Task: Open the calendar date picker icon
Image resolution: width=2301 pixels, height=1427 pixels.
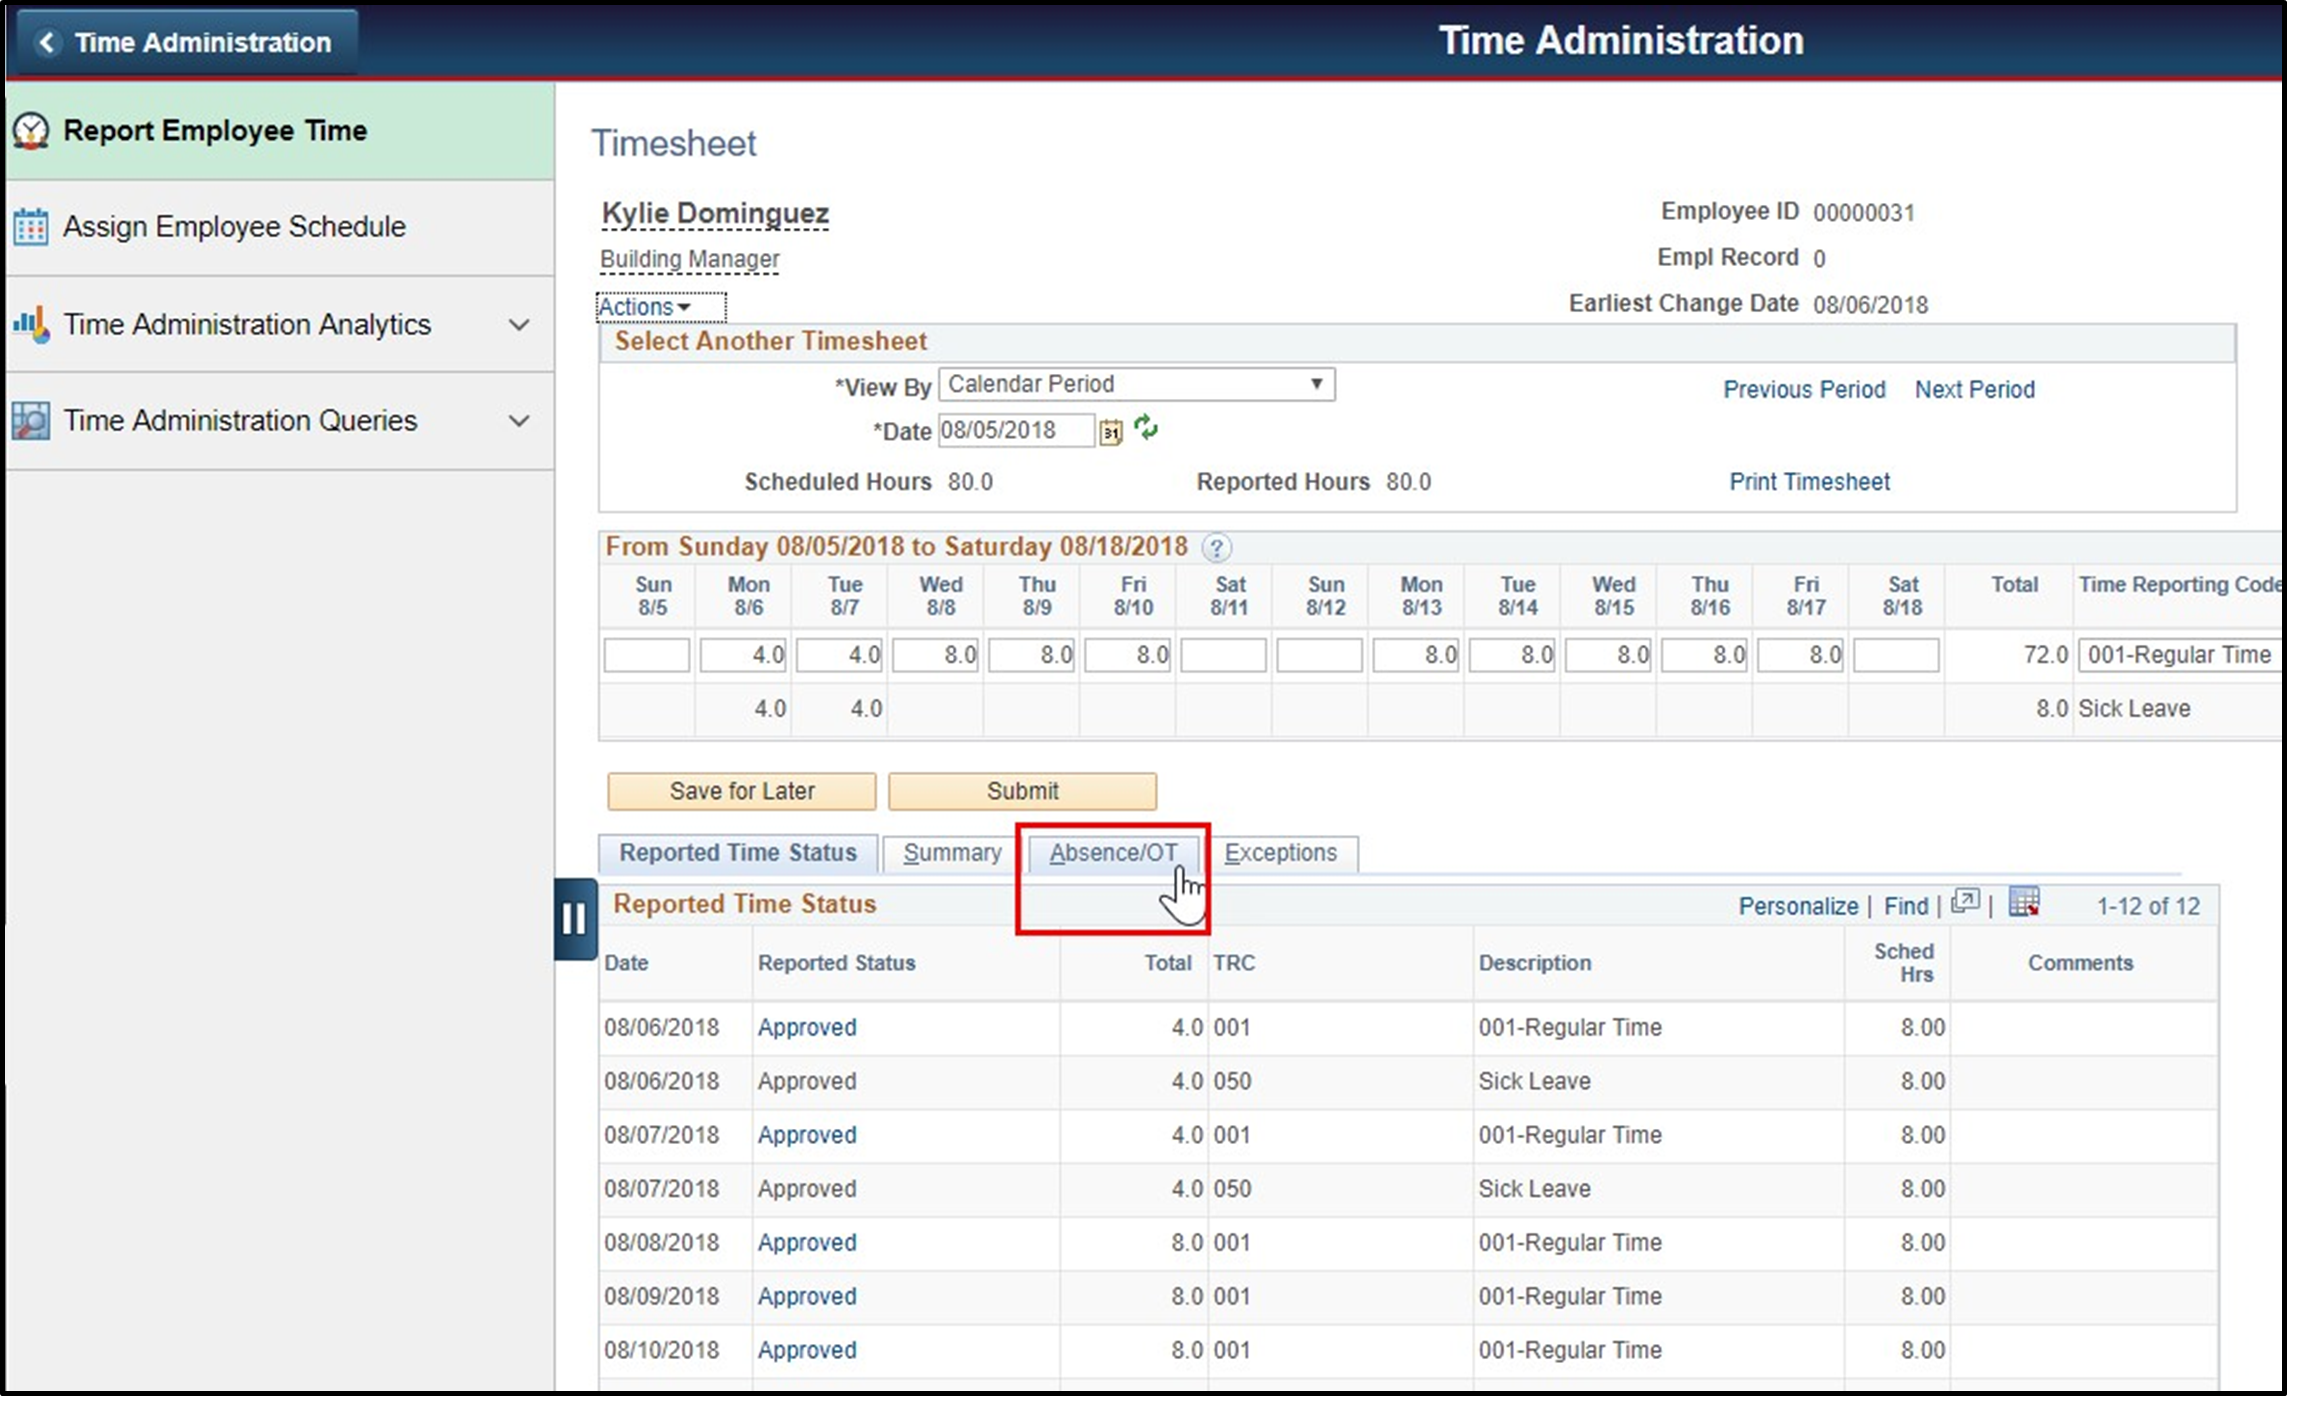Action: pyautogui.click(x=1112, y=431)
